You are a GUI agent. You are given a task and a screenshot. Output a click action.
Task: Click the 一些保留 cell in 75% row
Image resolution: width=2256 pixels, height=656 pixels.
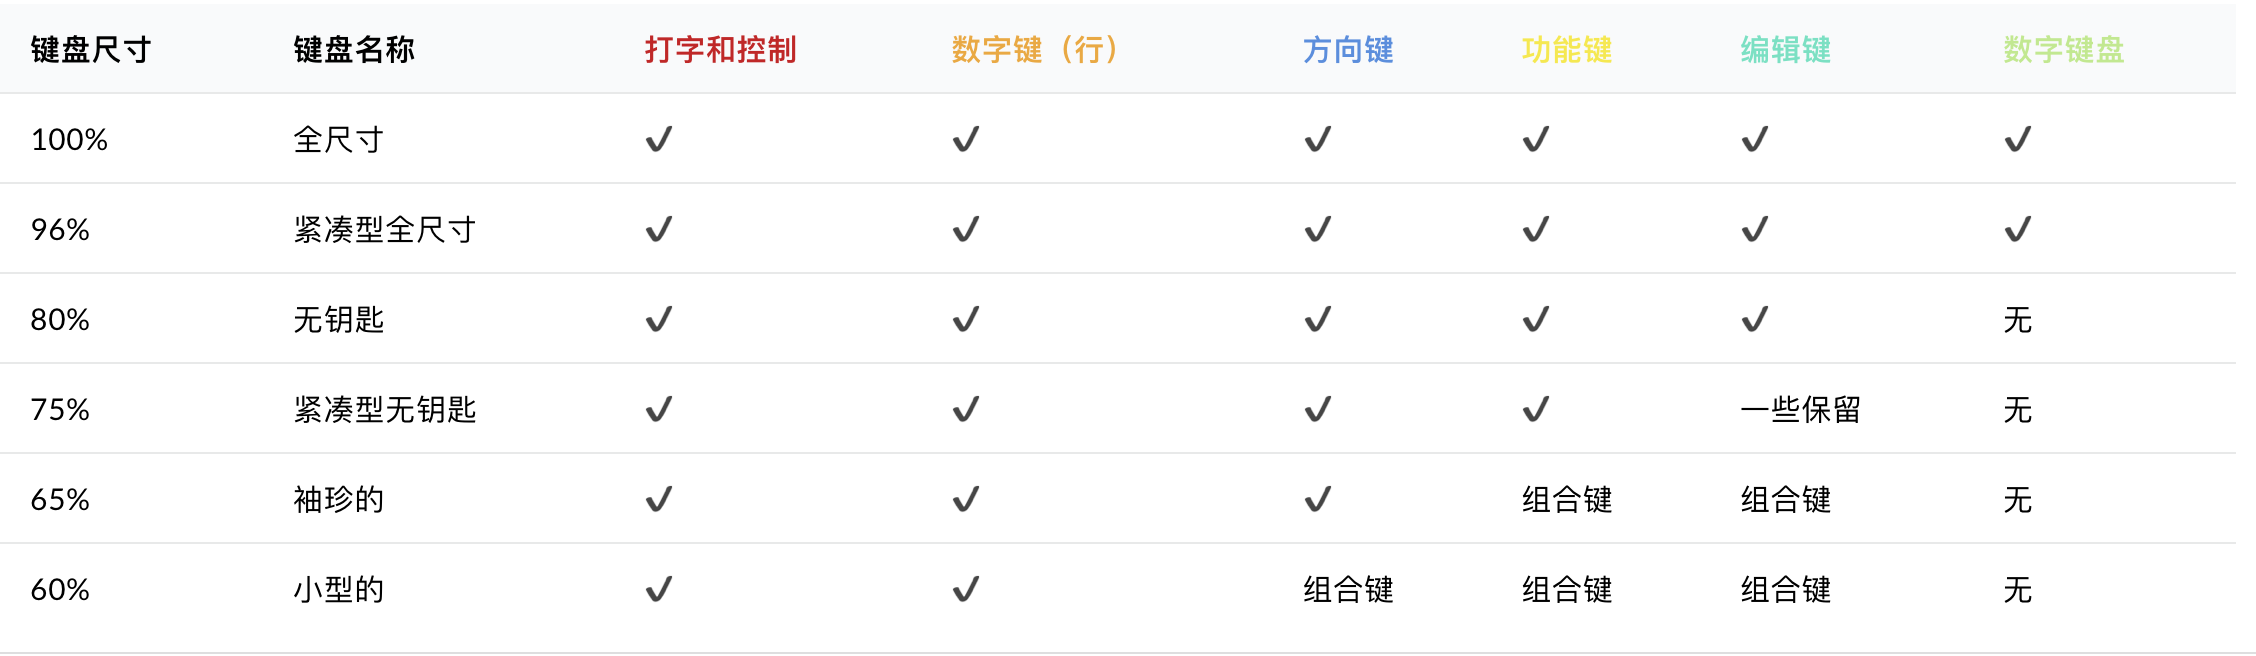tap(1800, 409)
